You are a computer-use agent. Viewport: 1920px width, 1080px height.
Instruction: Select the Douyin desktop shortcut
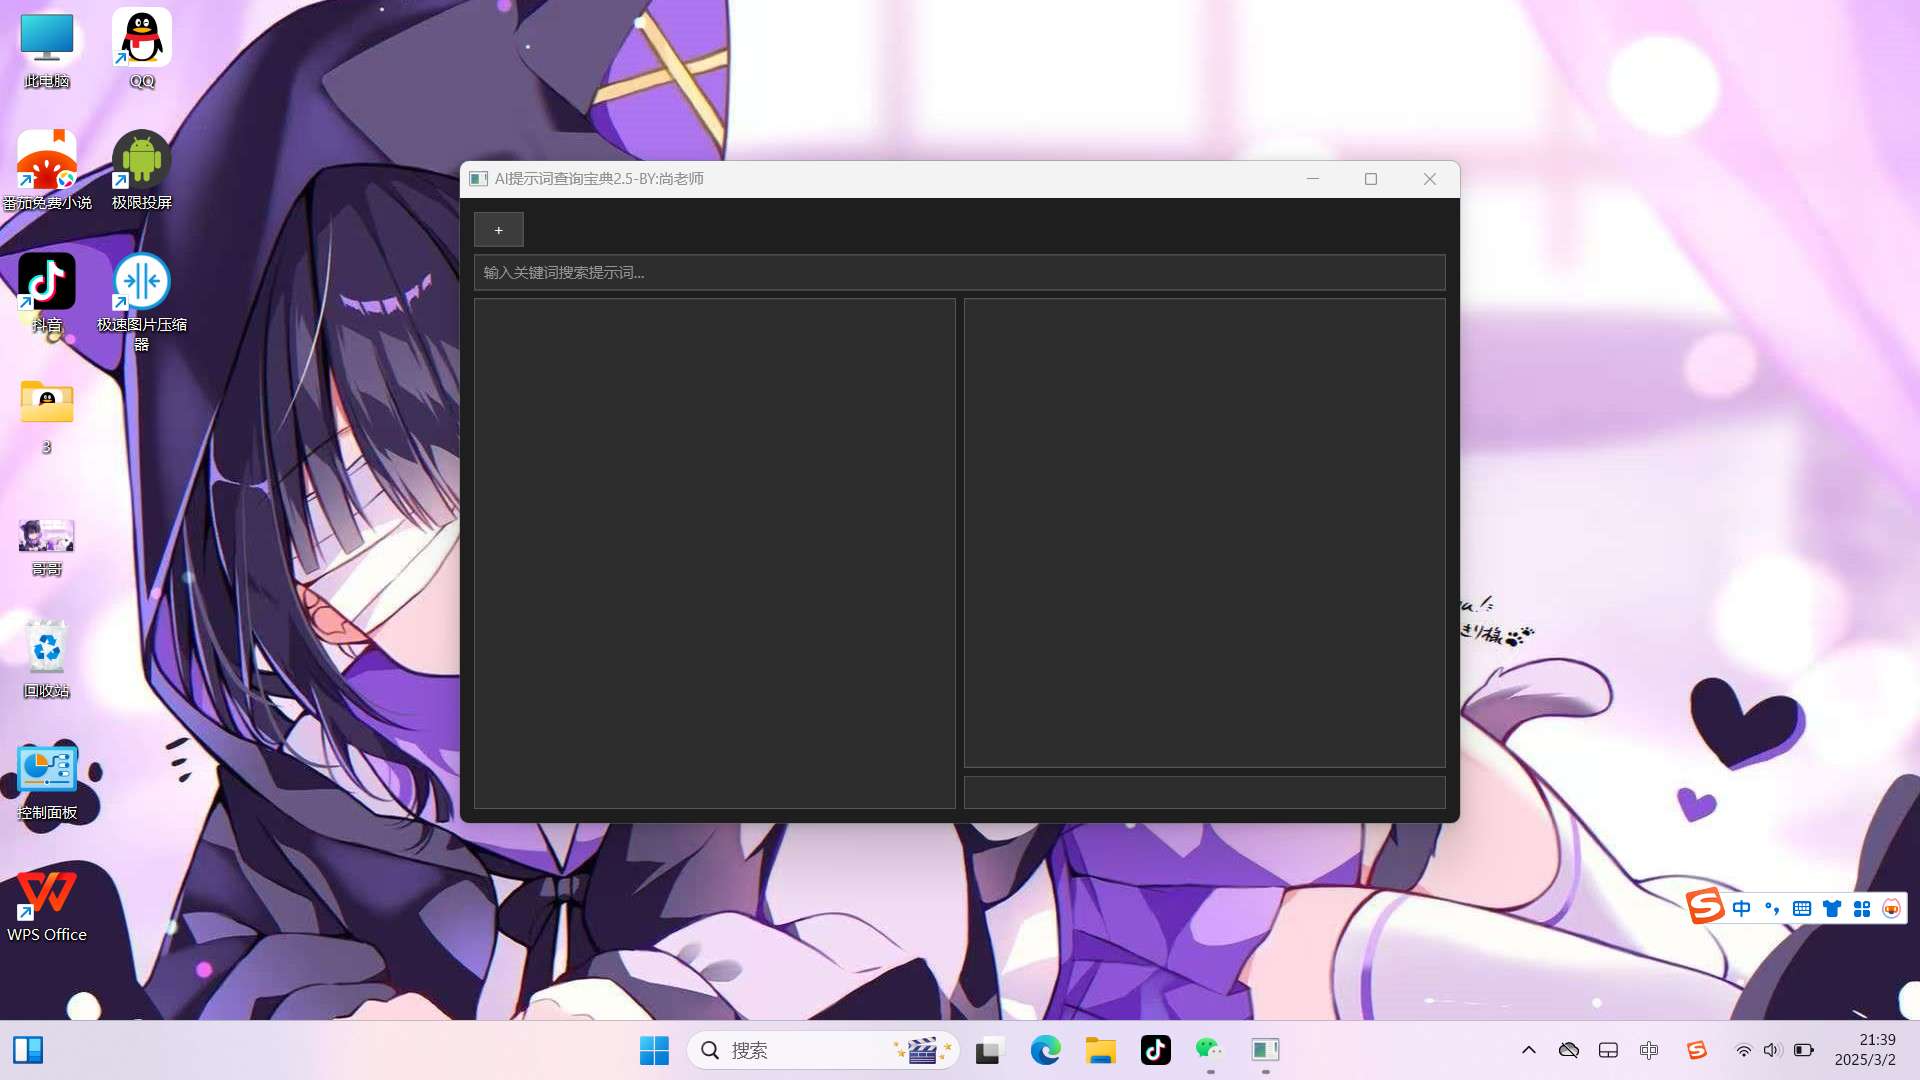(47, 293)
